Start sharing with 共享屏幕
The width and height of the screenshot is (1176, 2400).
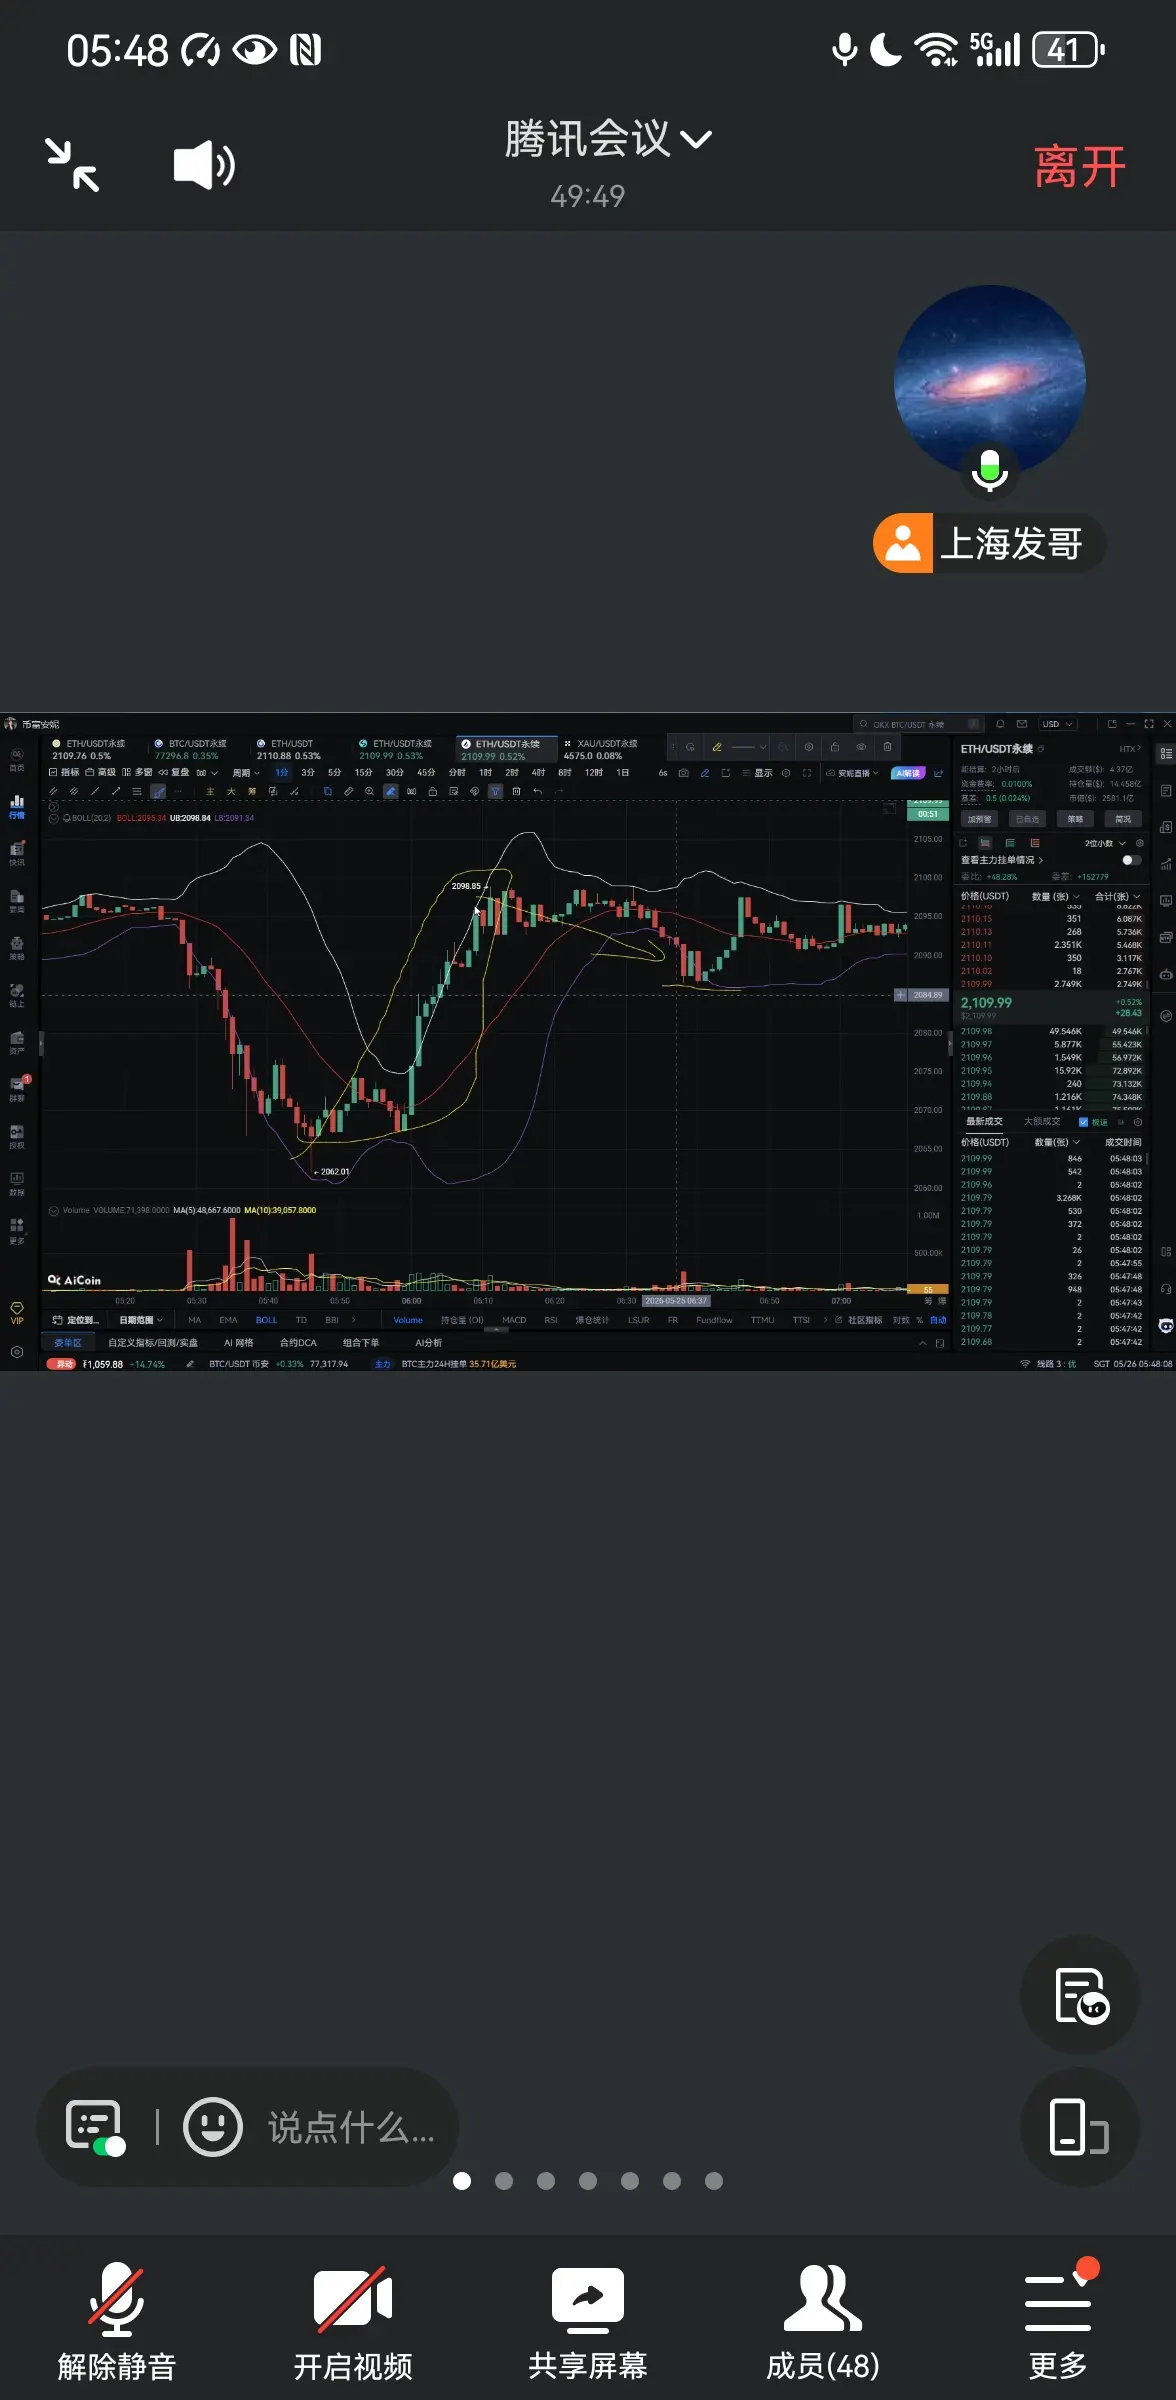point(588,2320)
